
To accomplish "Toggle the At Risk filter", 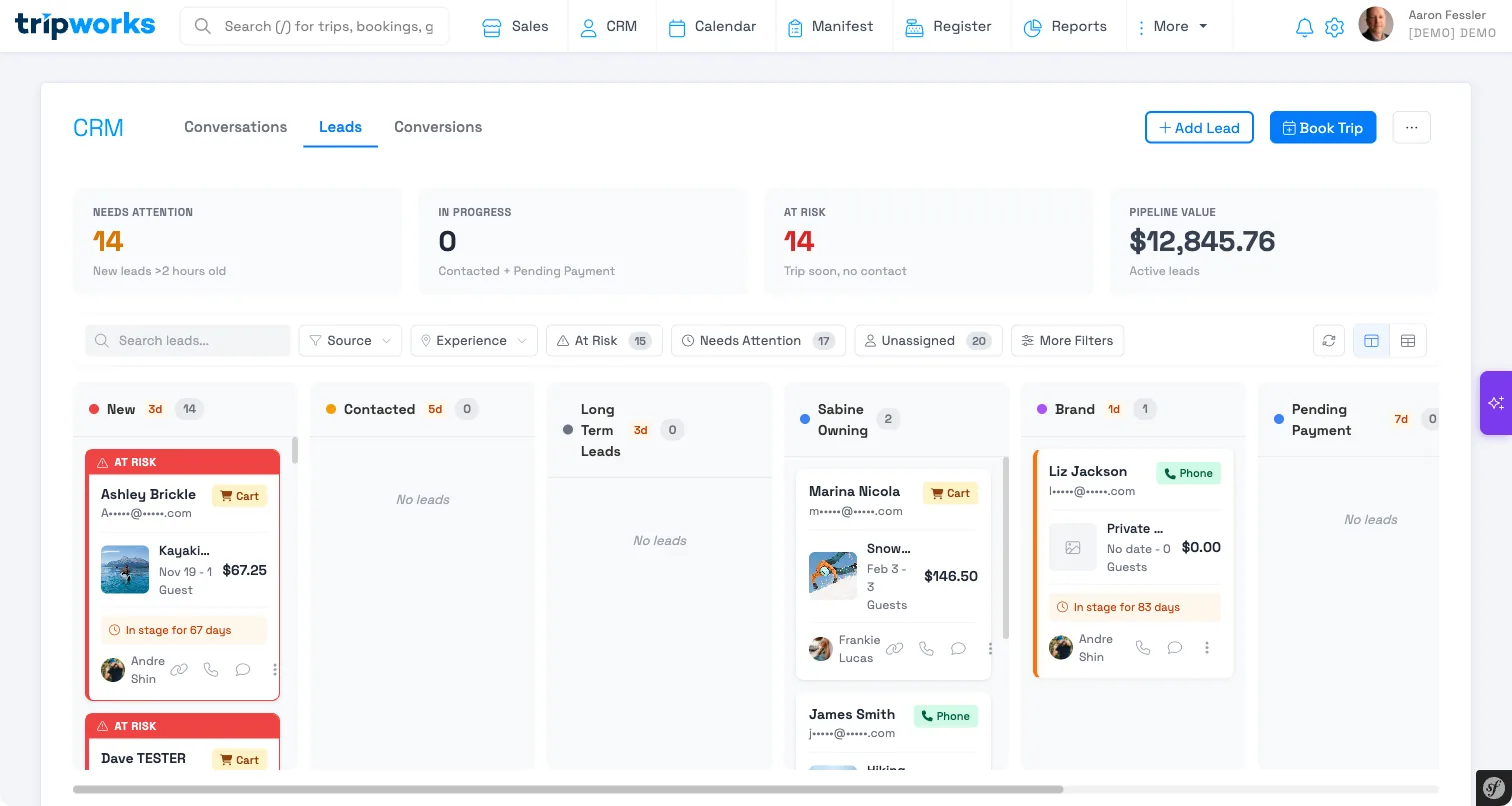I will click(603, 341).
